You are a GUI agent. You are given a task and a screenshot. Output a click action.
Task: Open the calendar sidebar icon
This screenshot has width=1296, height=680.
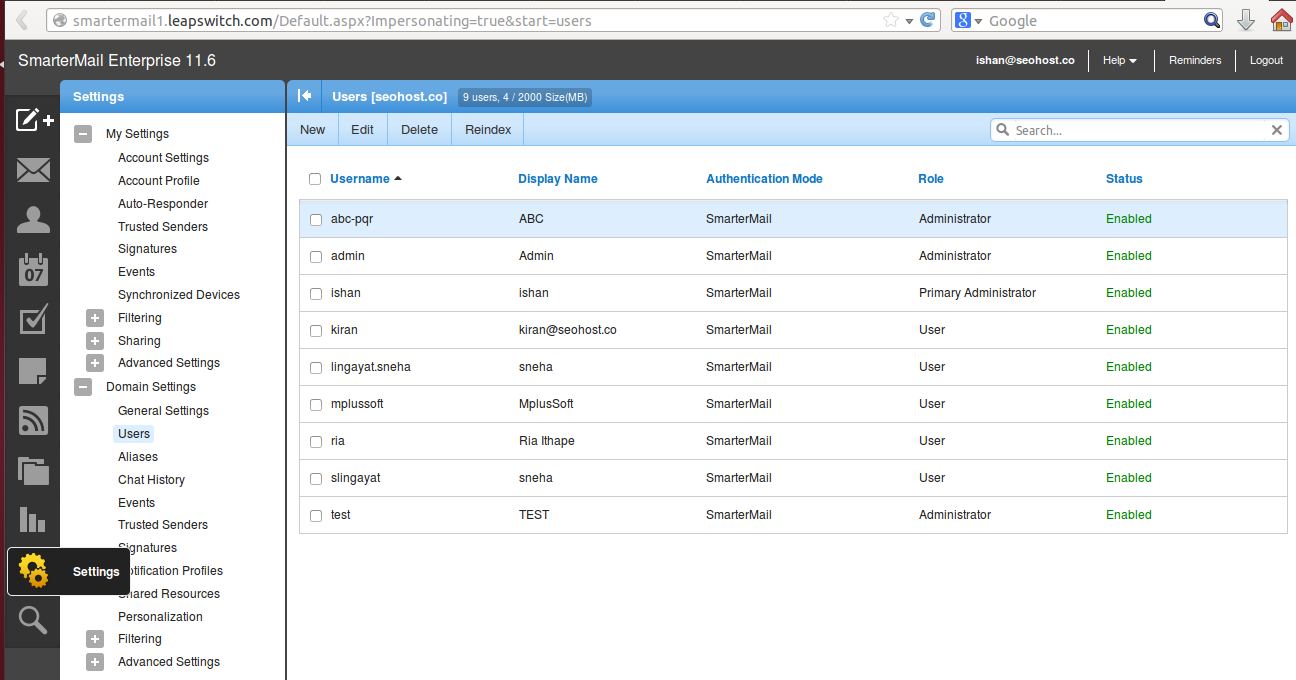pos(33,270)
